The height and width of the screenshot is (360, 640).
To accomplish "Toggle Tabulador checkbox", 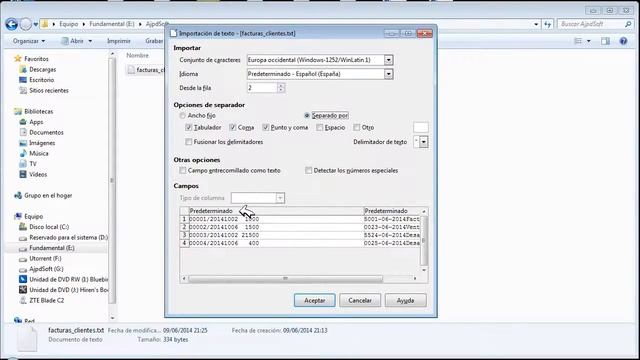I will pyautogui.click(x=188, y=127).
